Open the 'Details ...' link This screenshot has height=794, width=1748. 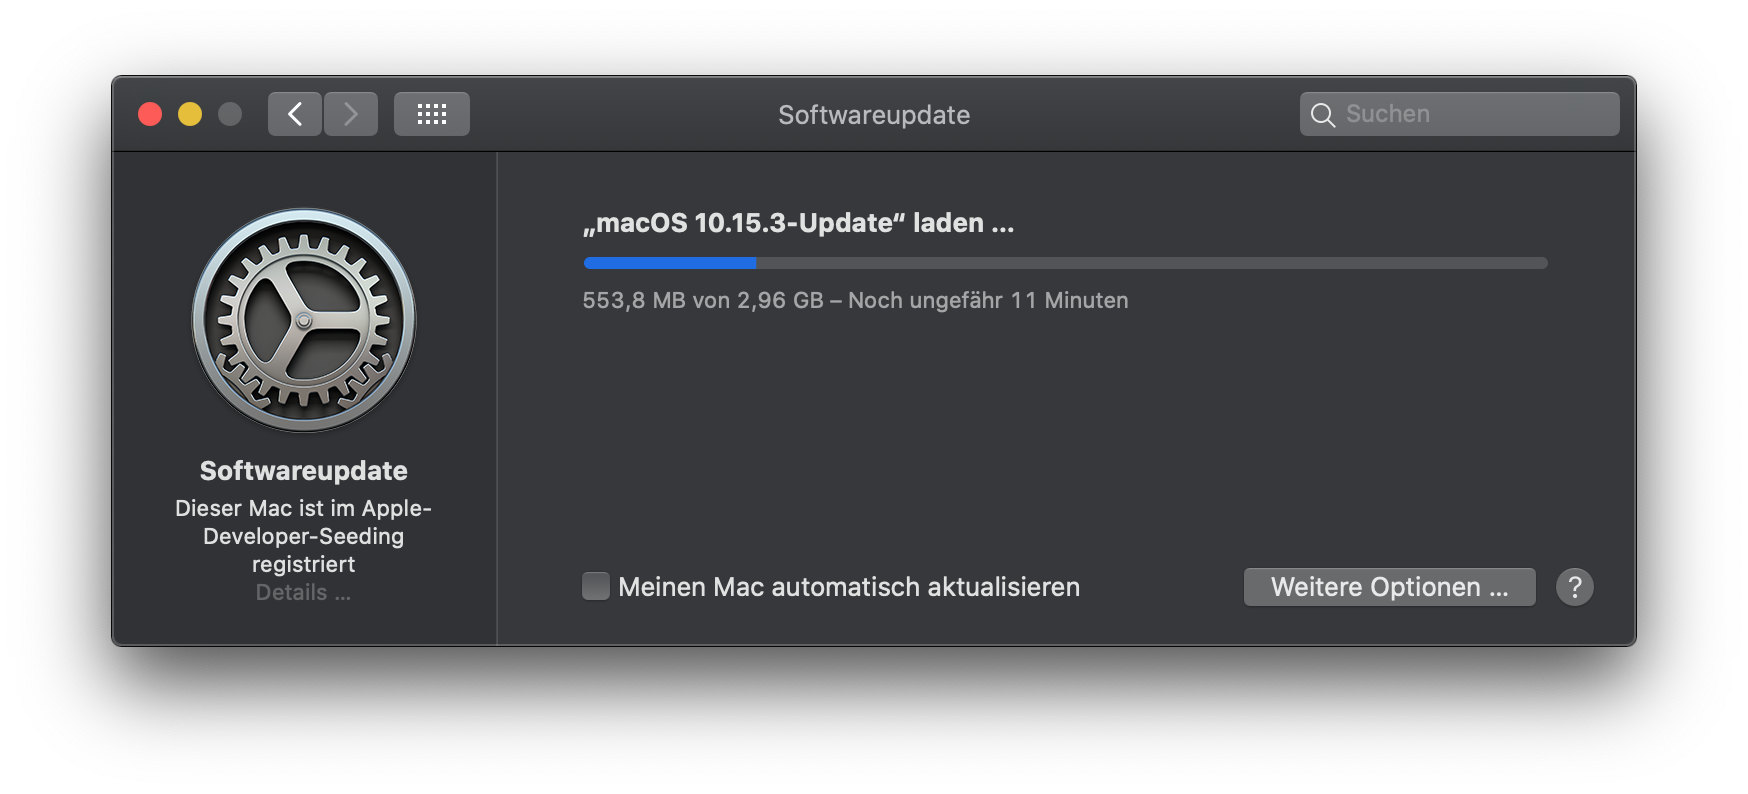[303, 593]
